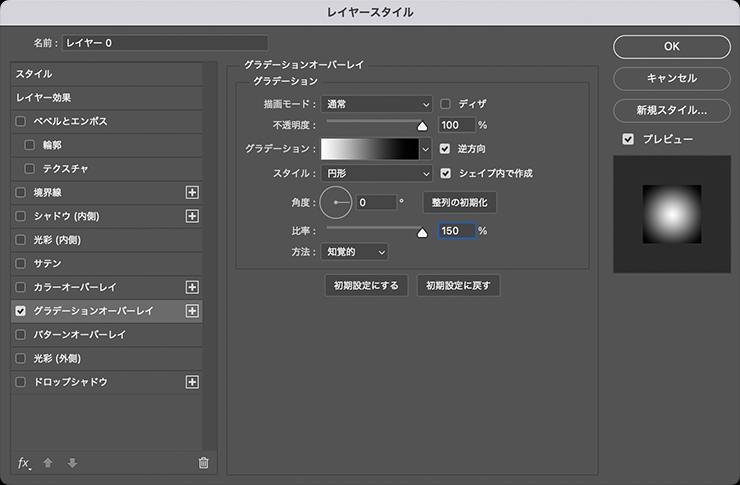This screenshot has width=740, height=485.
Task: Add another カラーオーバーレイ with plus icon
Action: tap(192, 287)
